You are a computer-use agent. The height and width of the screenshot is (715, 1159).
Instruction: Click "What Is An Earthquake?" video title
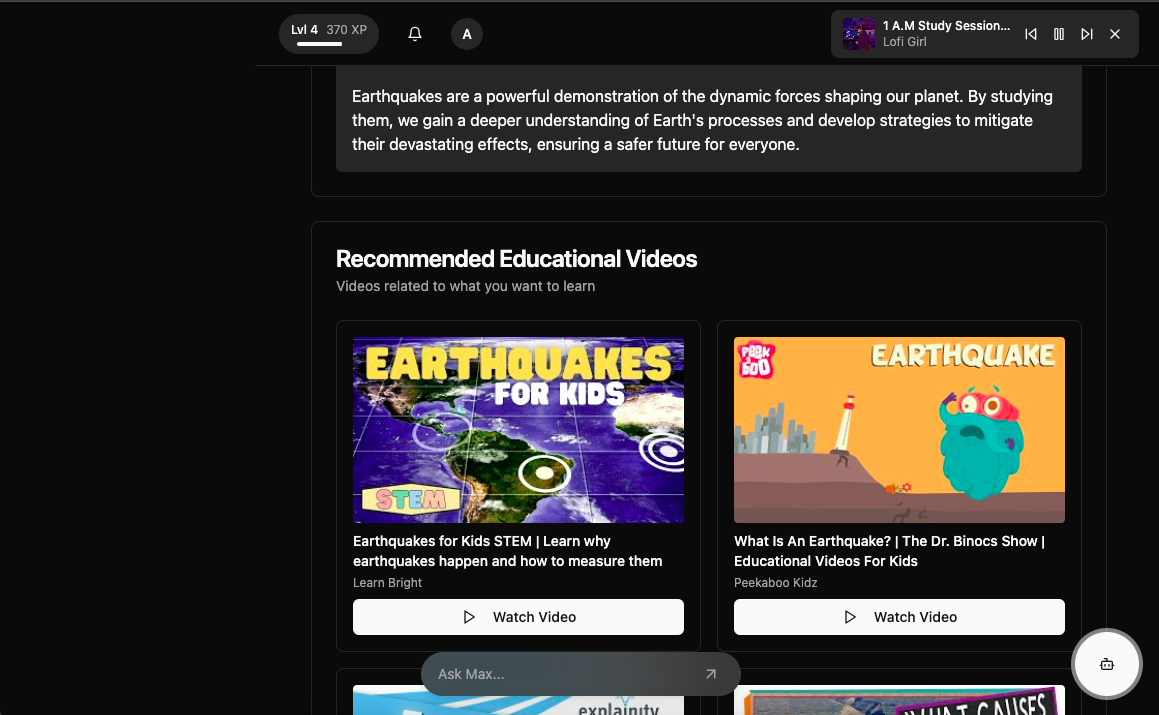pos(889,551)
